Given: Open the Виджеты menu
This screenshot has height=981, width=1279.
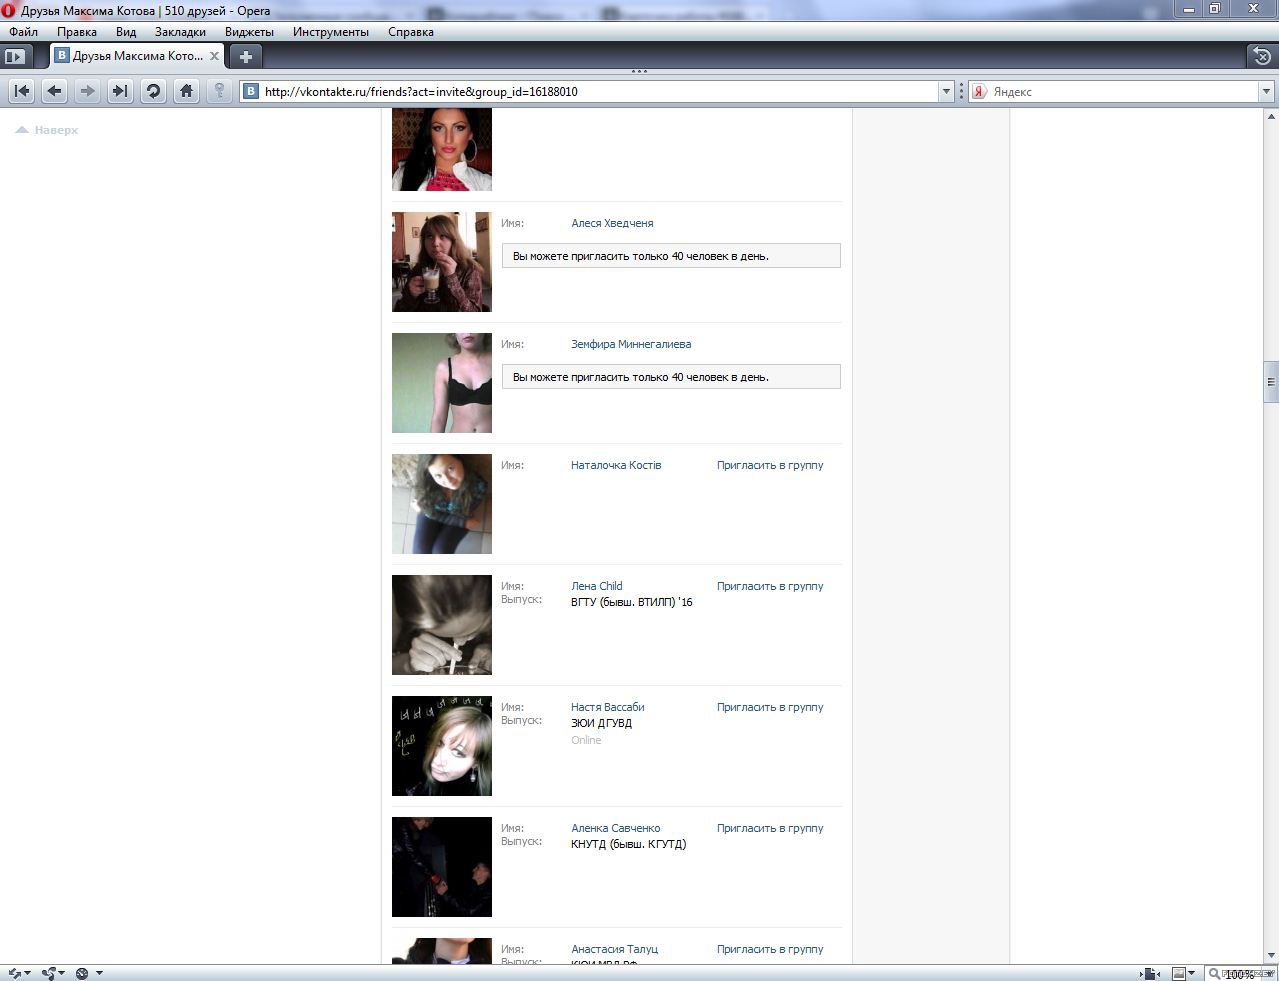Looking at the screenshot, I should click(249, 32).
